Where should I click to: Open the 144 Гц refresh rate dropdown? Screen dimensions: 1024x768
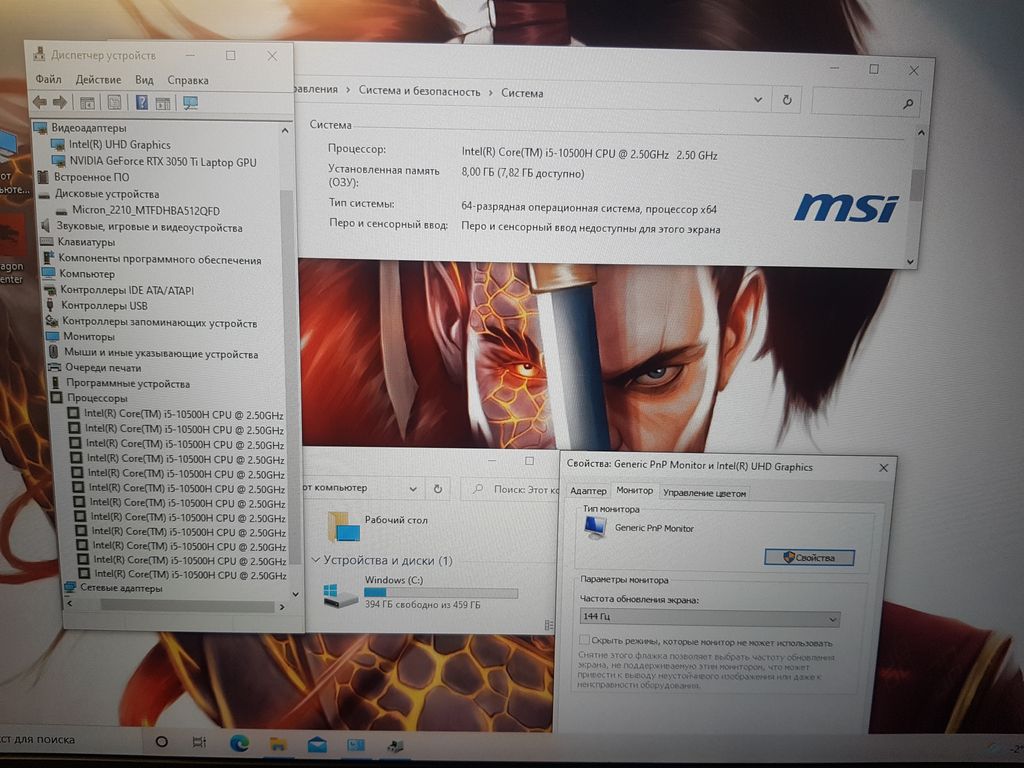point(709,617)
